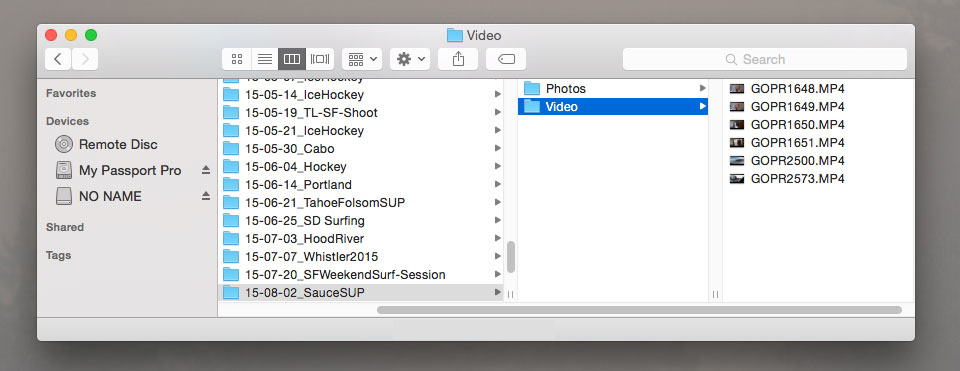Viewport: 960px width, 371px height.
Task: Click the Share toolbar button
Action: tap(458, 59)
